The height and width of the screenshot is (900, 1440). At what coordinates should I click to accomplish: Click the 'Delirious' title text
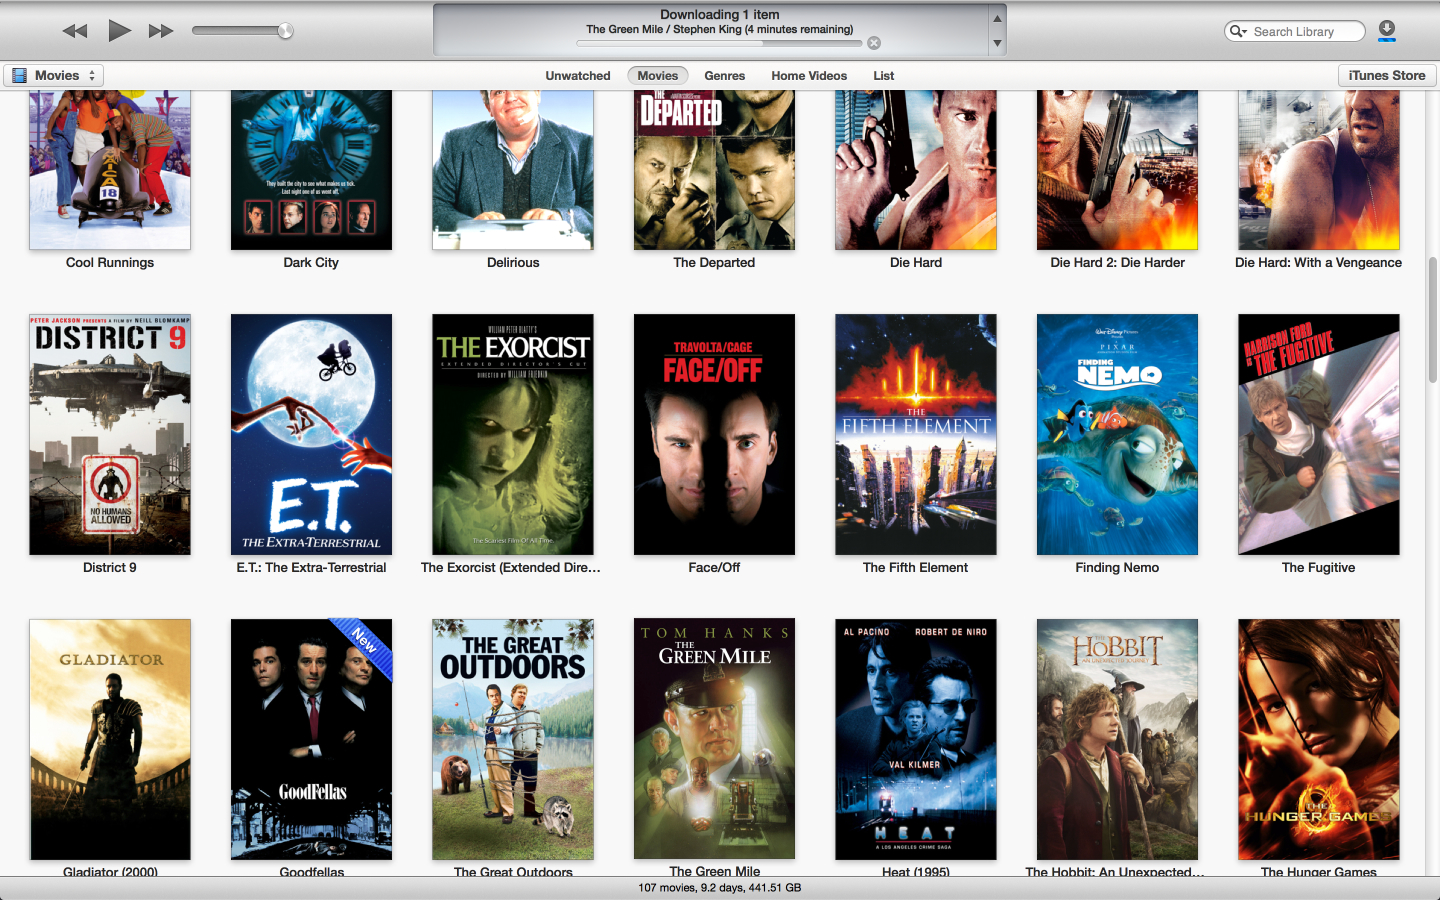(x=513, y=263)
